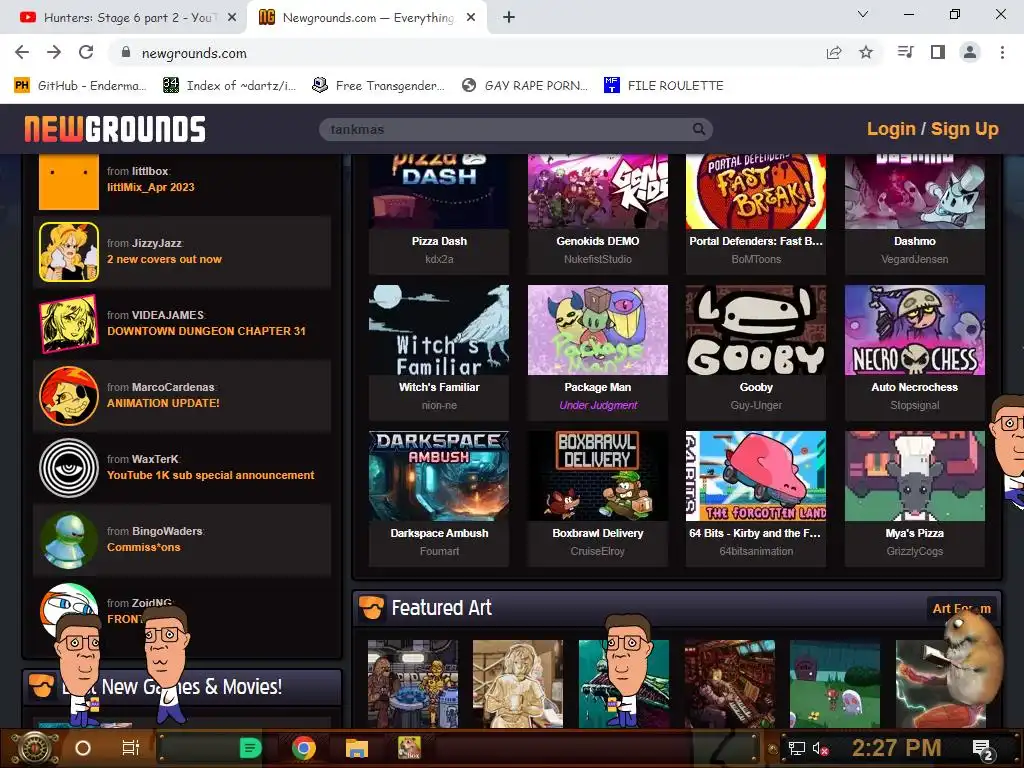Screen dimensions: 1024x768
Task: Open the Mya's Pizza thumbnail
Action: click(914, 476)
